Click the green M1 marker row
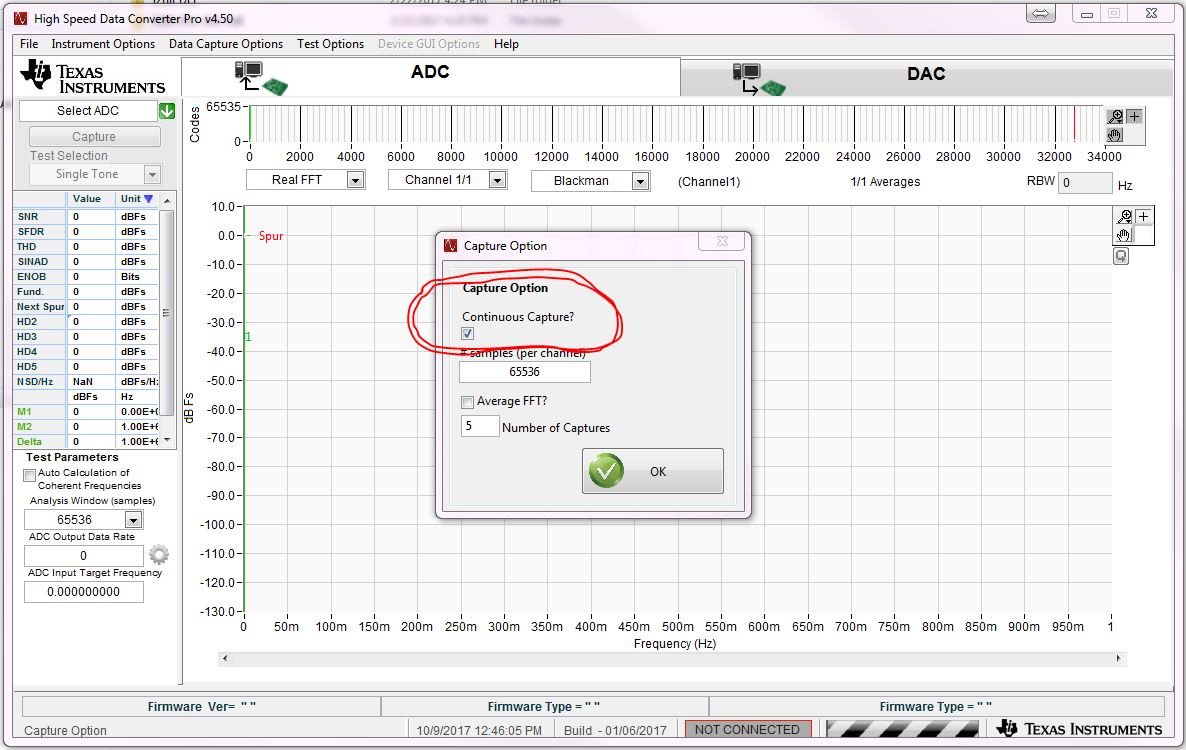 [x=87, y=412]
